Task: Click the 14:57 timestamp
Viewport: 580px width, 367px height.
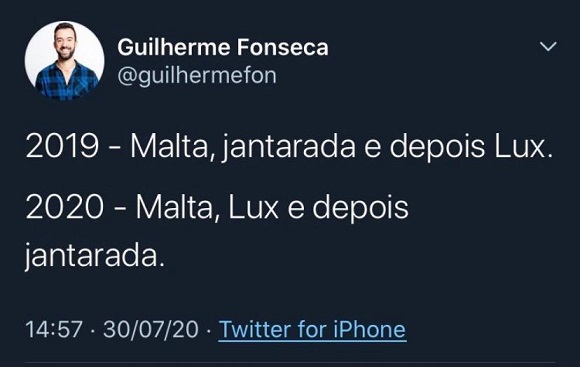Action: coord(54,329)
